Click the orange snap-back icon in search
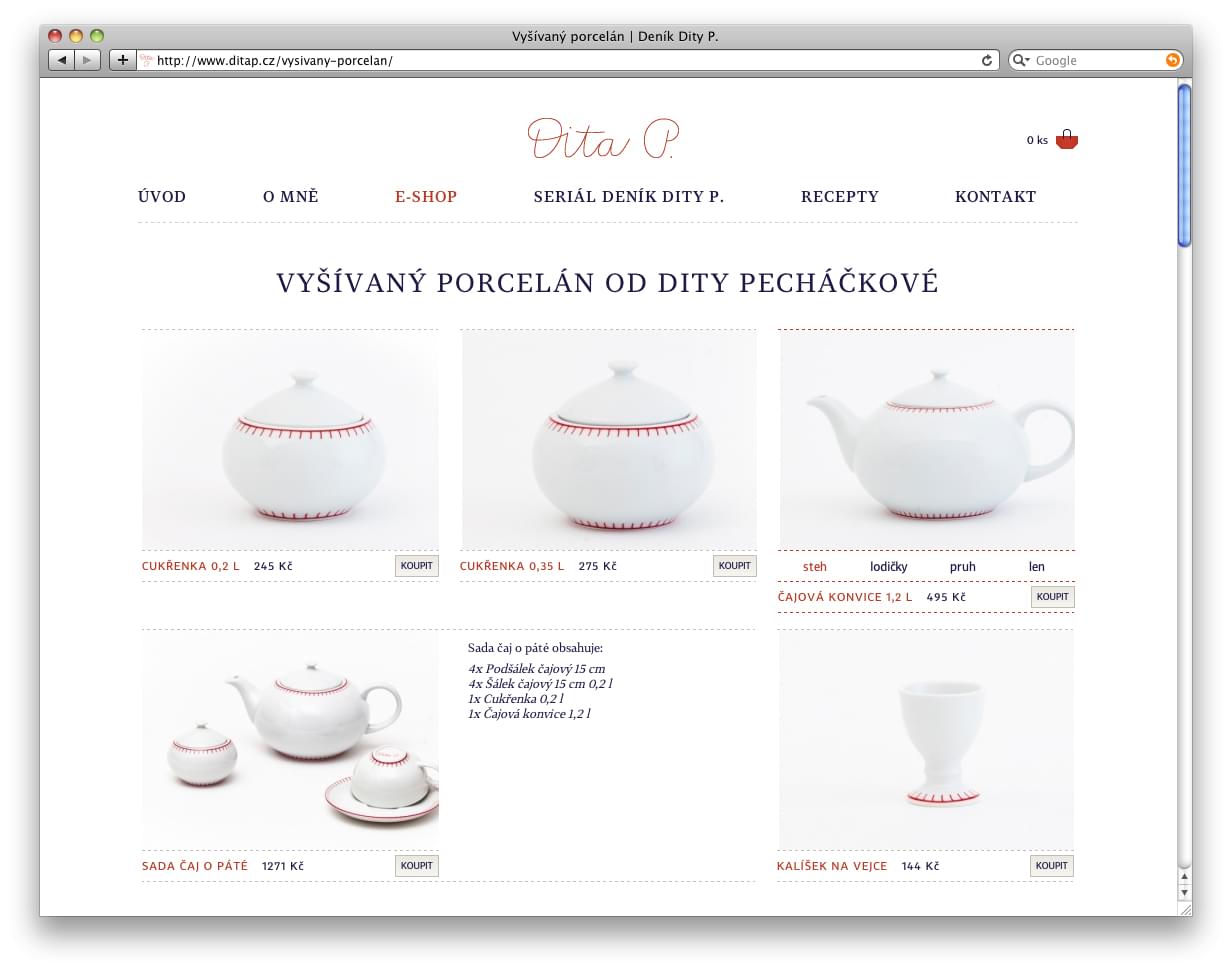 (x=1172, y=60)
